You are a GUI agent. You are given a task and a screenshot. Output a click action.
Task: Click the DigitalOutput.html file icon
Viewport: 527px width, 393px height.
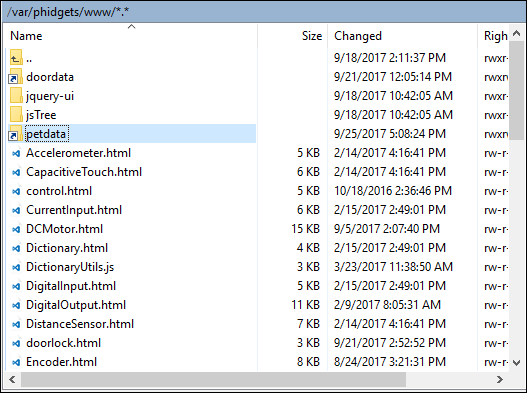pos(16,305)
